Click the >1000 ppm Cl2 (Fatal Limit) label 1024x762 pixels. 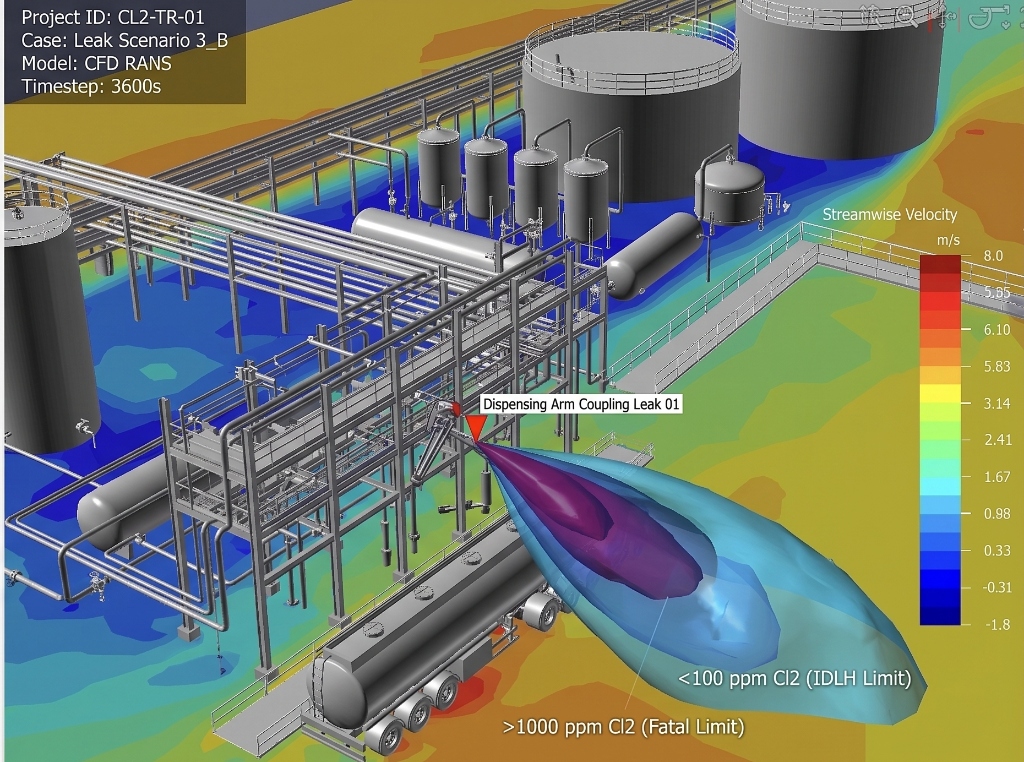(x=623, y=727)
